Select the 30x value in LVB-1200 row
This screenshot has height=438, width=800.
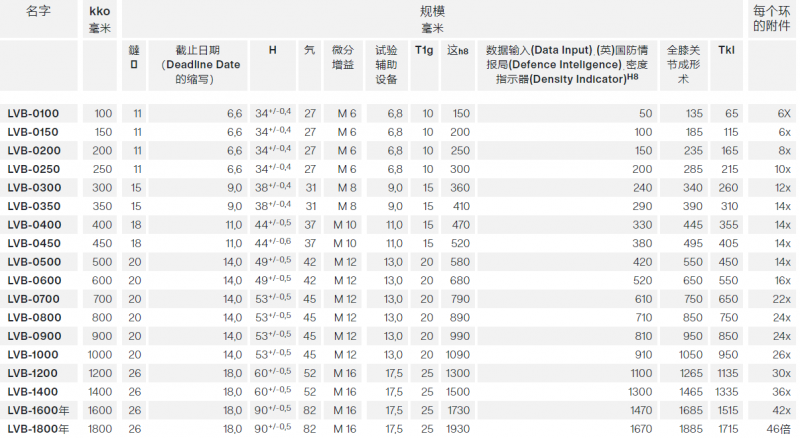click(781, 373)
